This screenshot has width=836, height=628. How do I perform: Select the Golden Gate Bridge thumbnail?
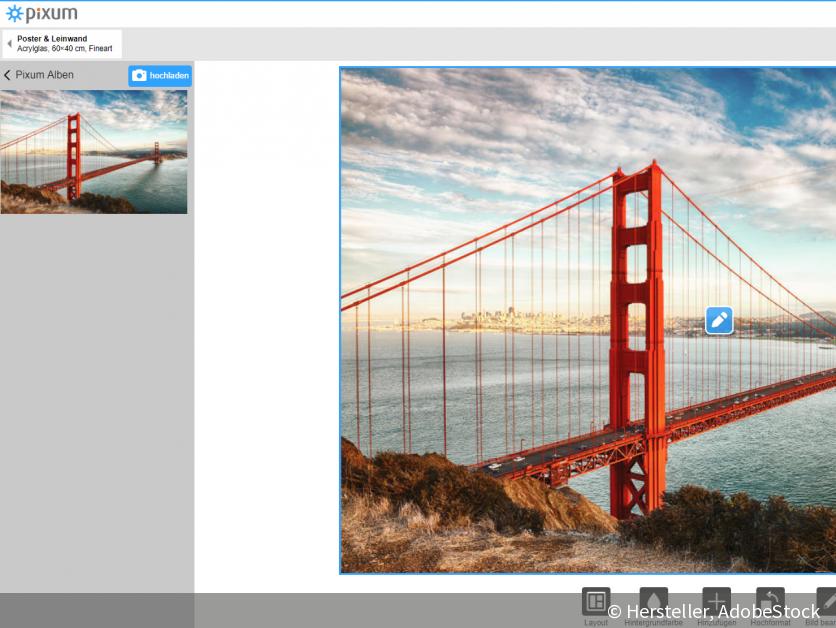pyautogui.click(x=94, y=152)
